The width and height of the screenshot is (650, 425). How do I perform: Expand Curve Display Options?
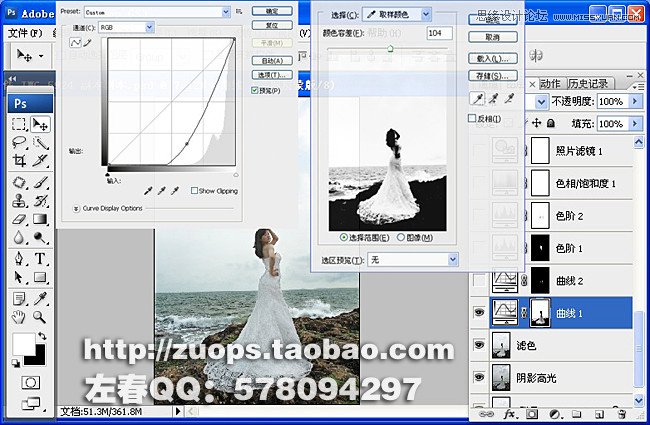(76, 209)
